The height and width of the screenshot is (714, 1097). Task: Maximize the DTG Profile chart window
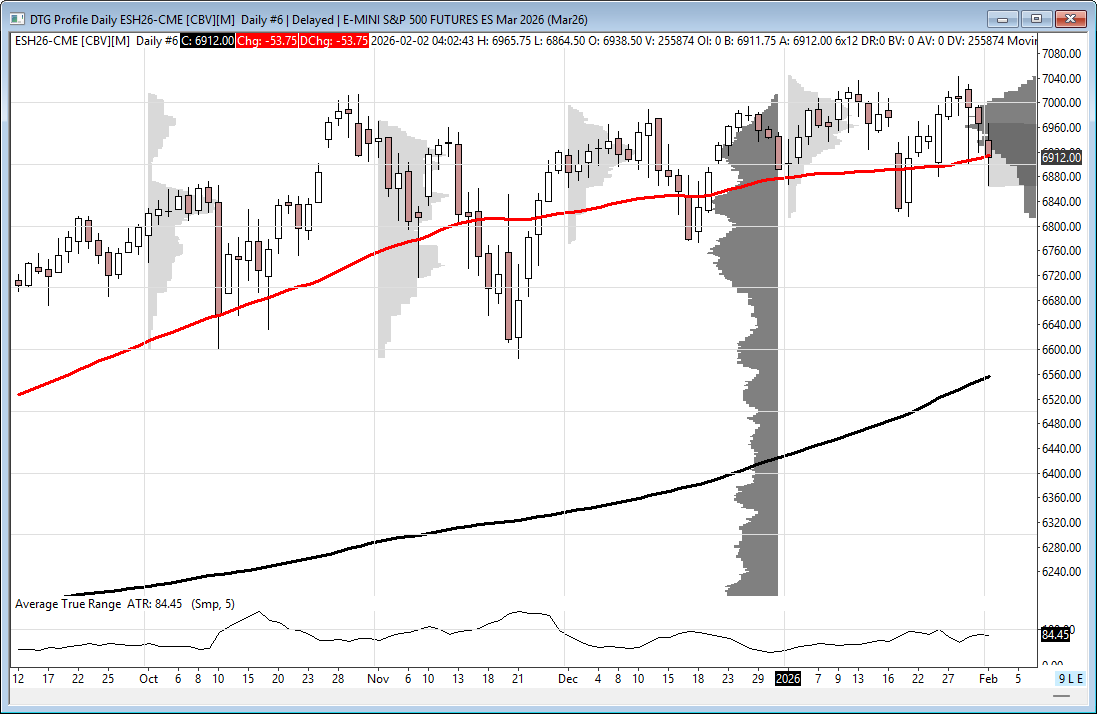pos(1036,18)
